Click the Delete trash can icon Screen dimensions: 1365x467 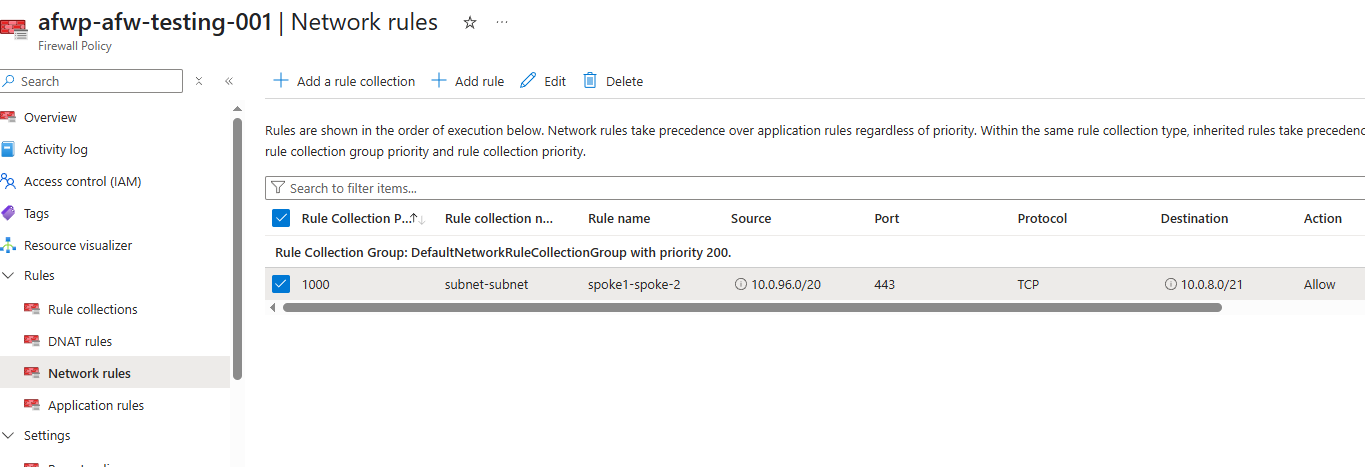click(590, 81)
